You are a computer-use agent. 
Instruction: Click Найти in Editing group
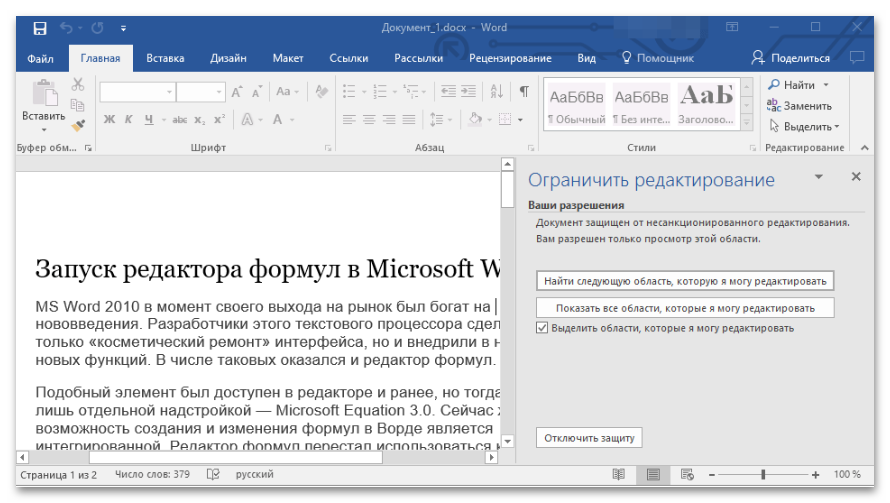pos(798,85)
